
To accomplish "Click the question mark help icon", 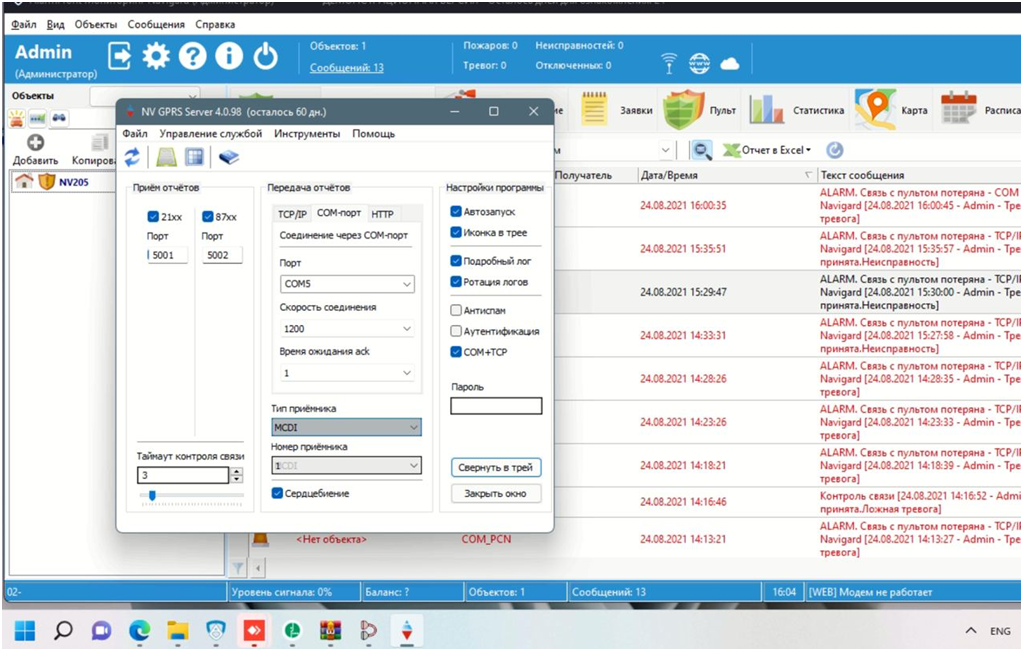I will click(192, 56).
